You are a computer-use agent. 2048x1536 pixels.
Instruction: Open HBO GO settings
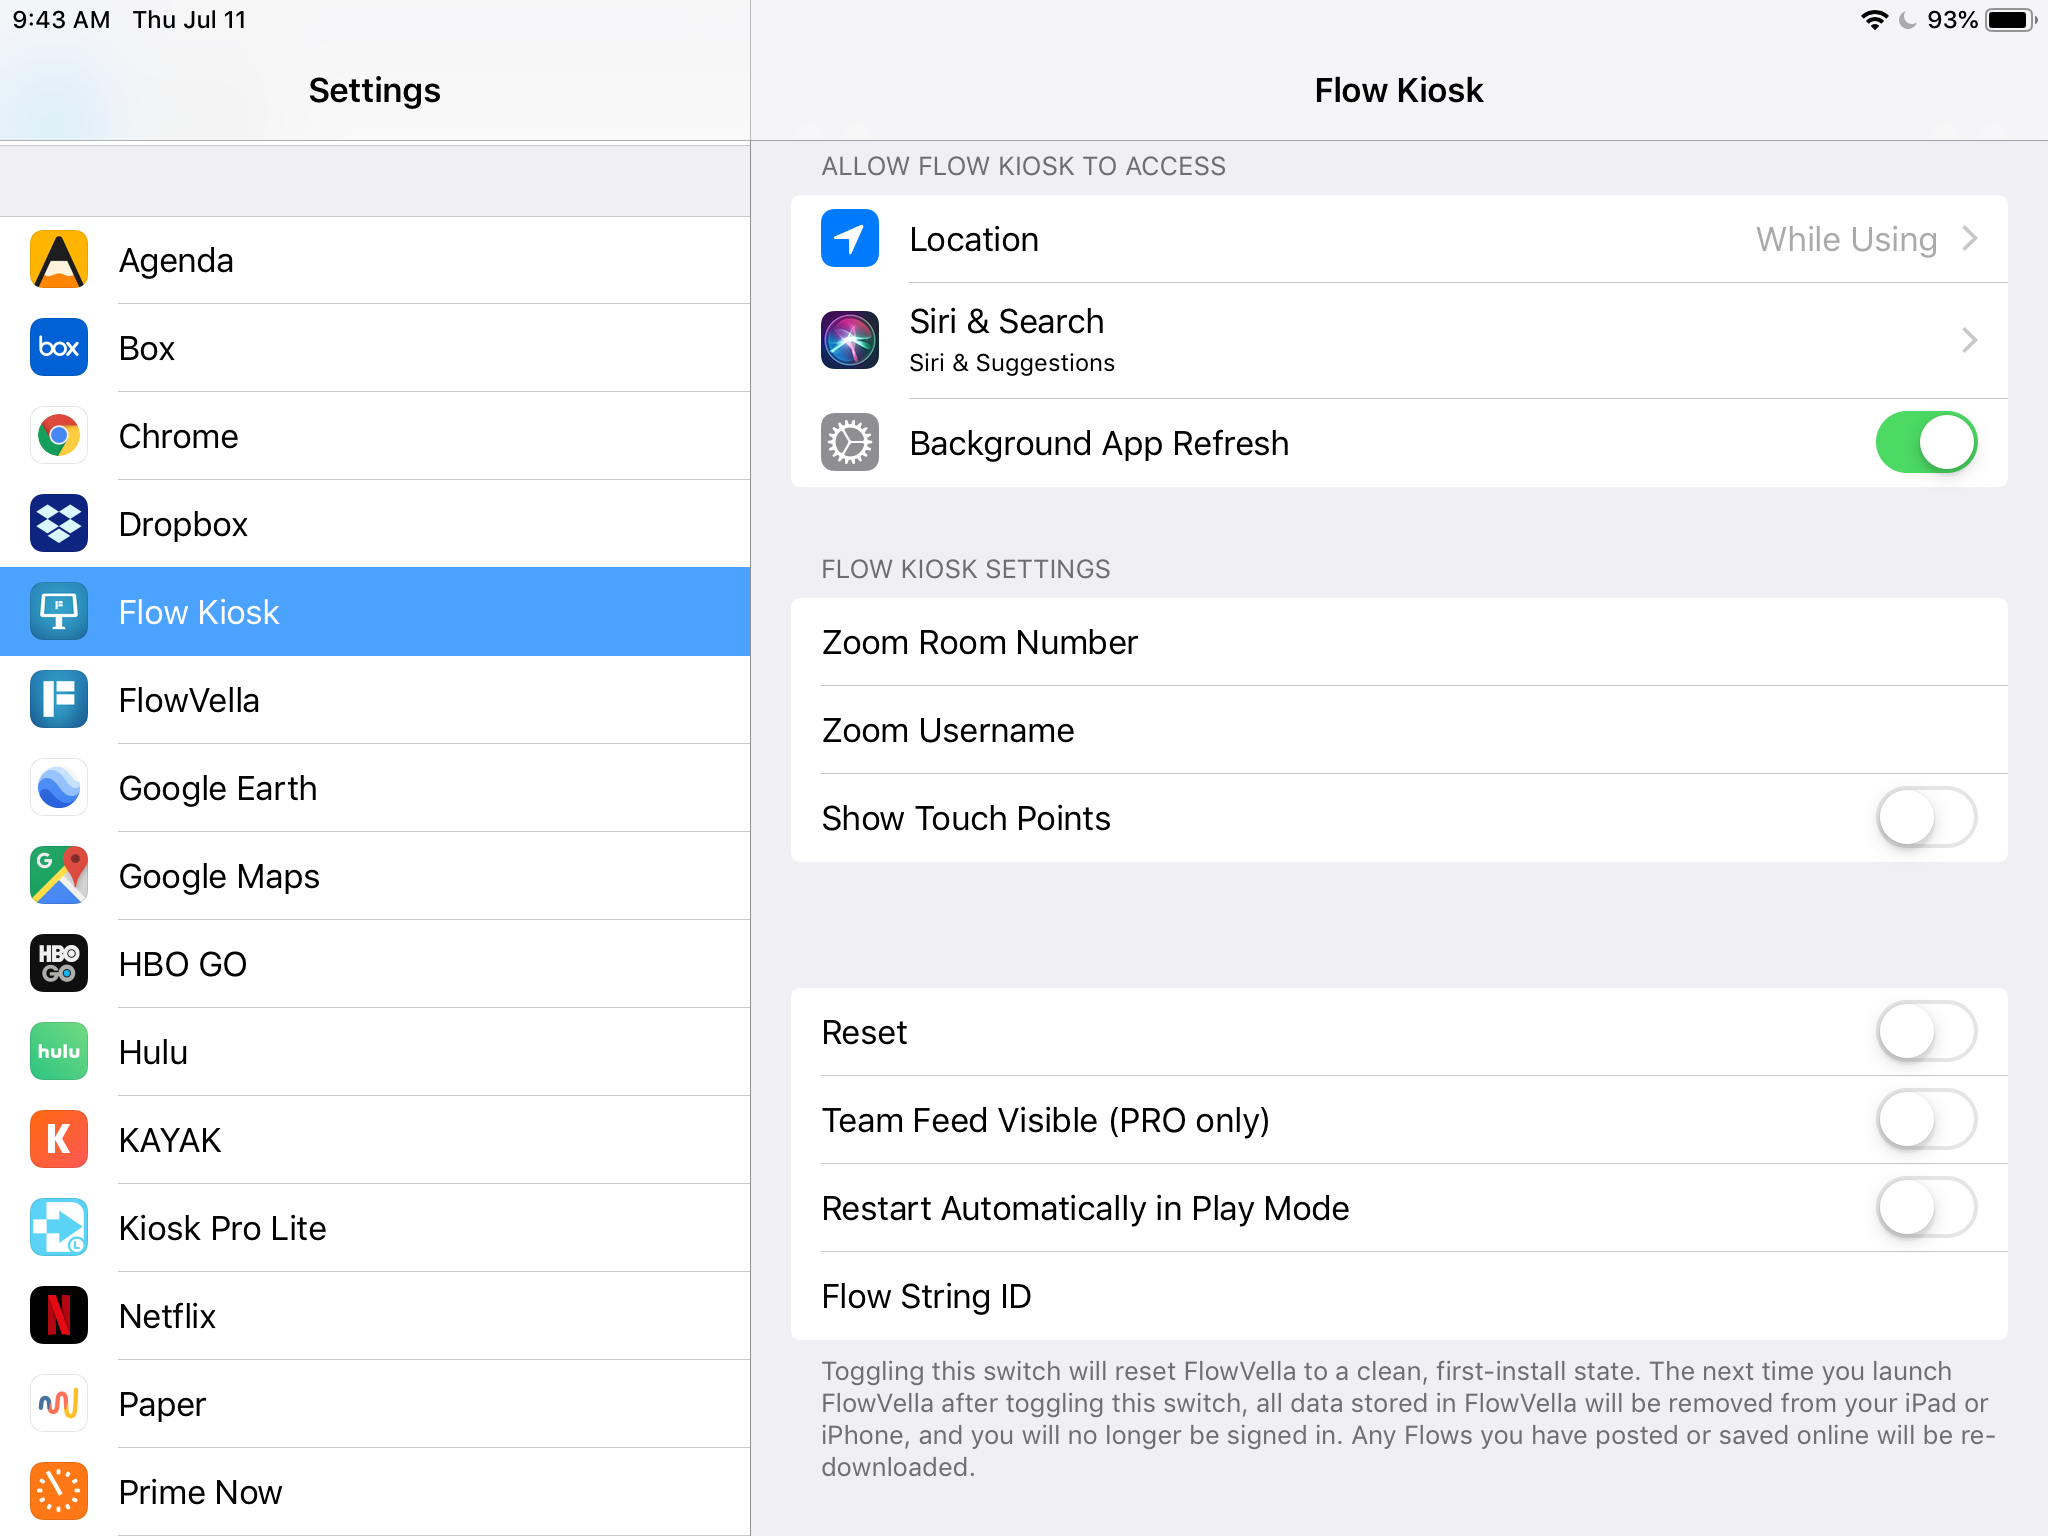[375, 964]
